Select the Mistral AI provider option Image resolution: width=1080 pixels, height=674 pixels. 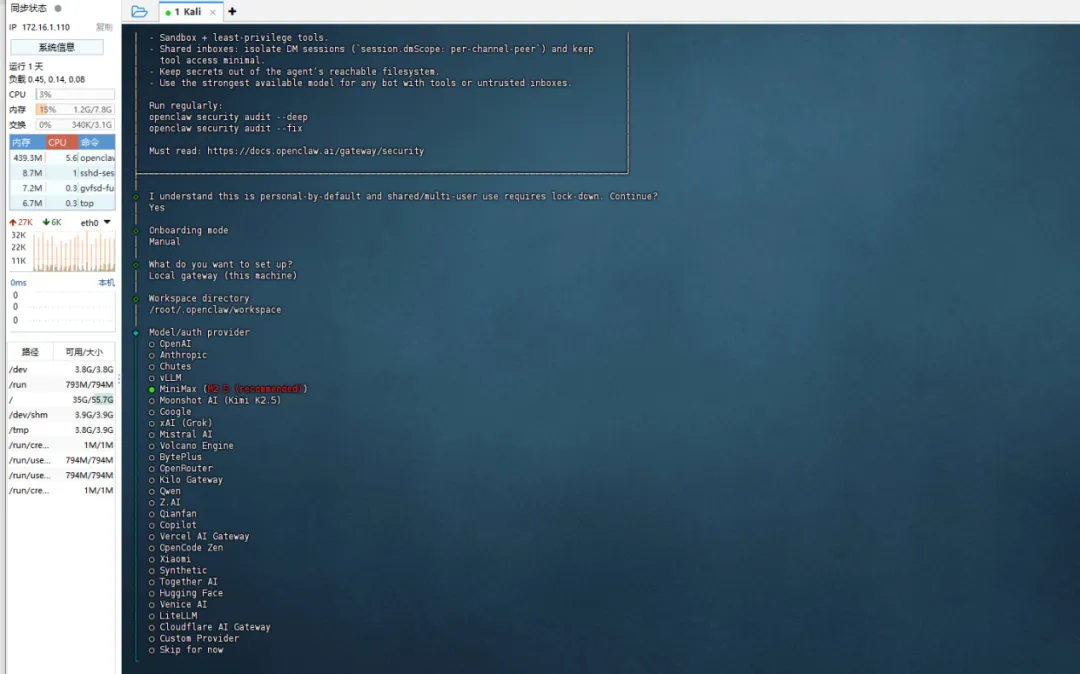180,434
